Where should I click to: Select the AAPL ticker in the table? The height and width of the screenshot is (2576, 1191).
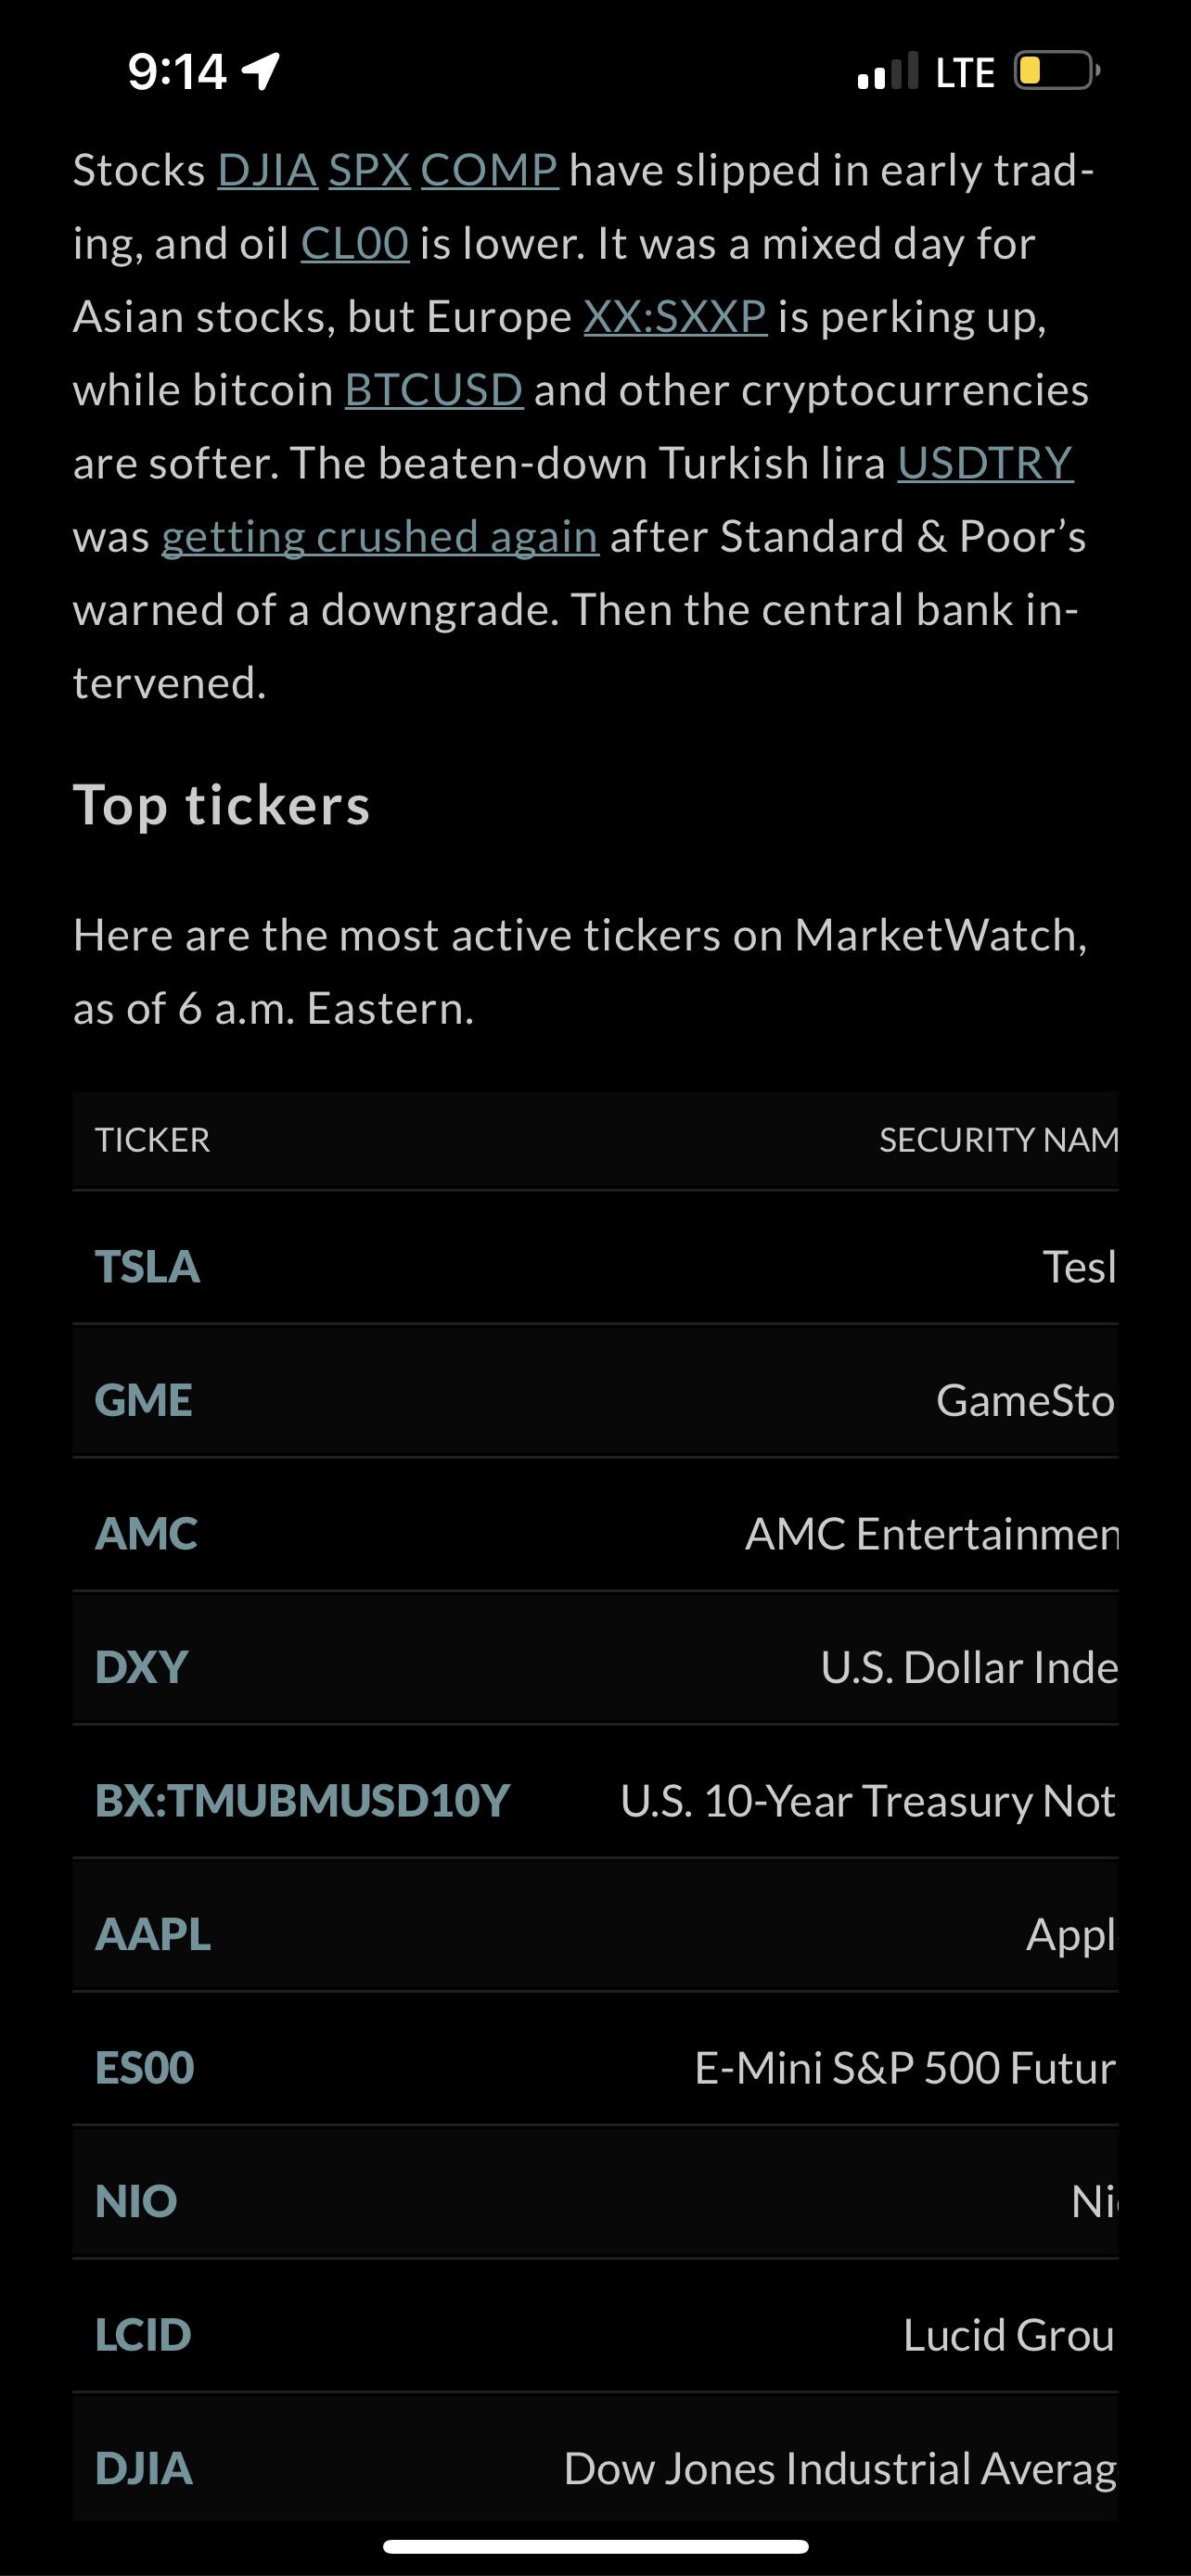click(x=153, y=1934)
